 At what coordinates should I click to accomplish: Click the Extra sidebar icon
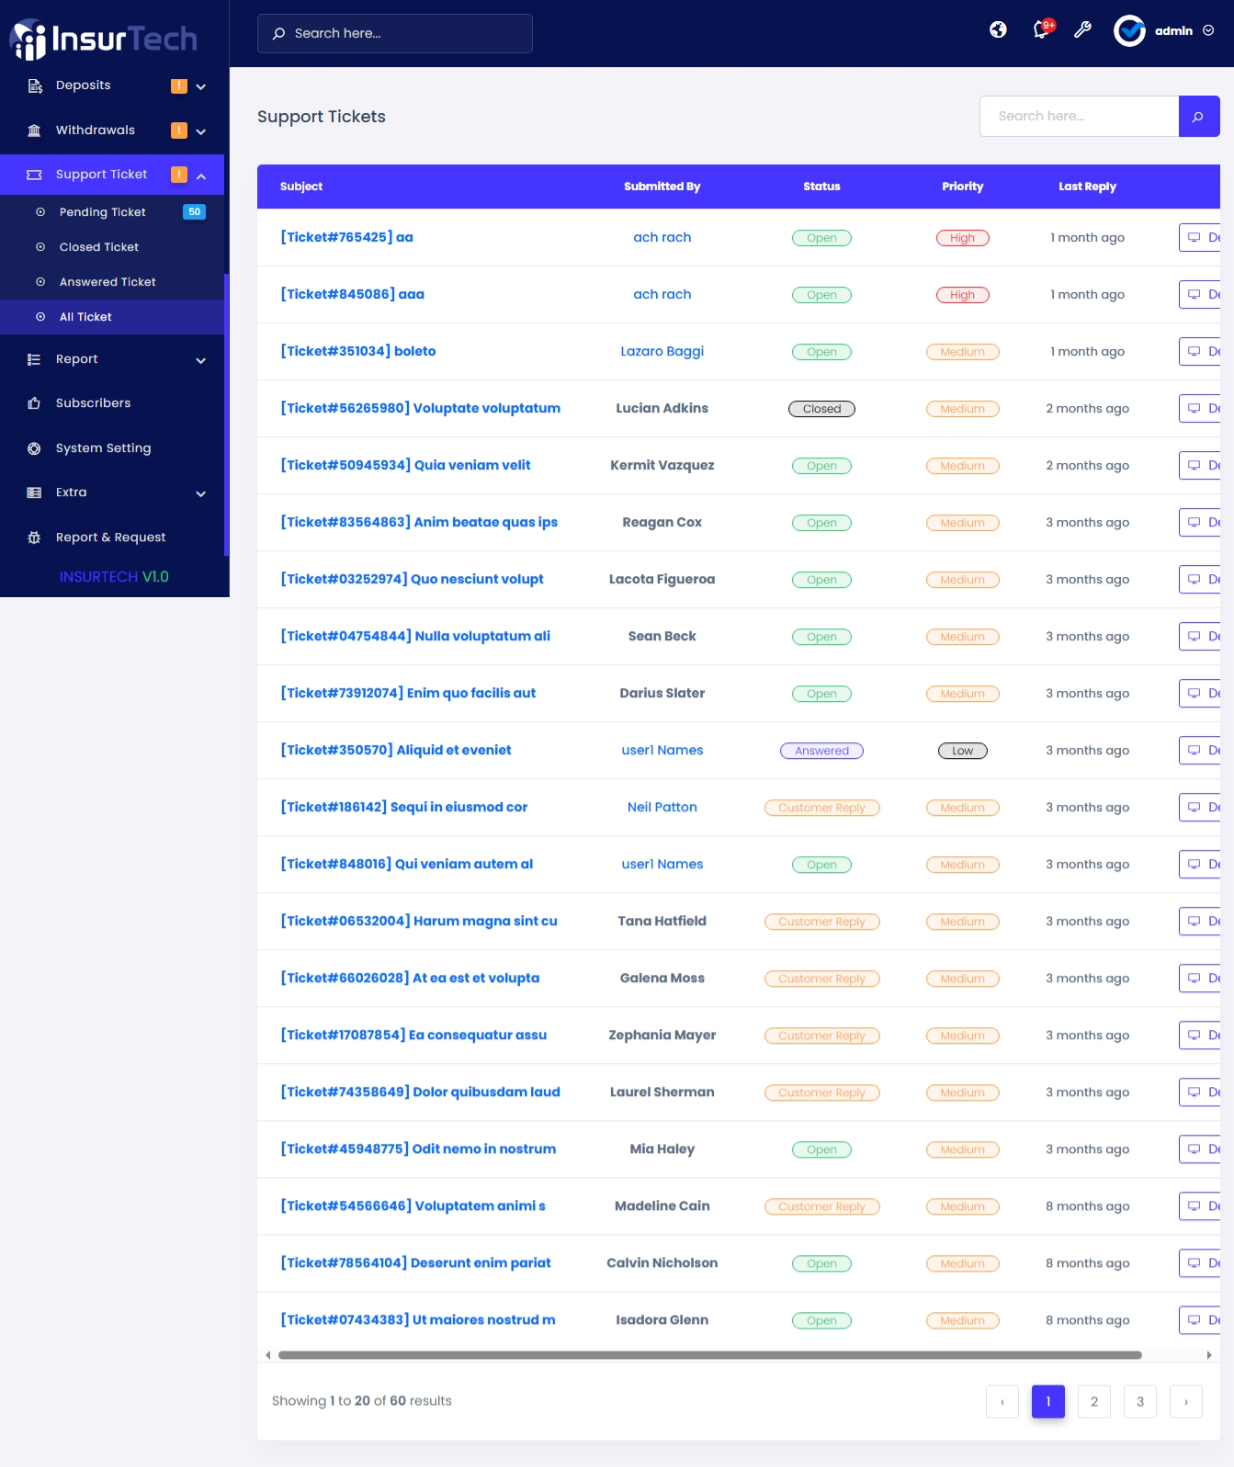click(x=34, y=493)
